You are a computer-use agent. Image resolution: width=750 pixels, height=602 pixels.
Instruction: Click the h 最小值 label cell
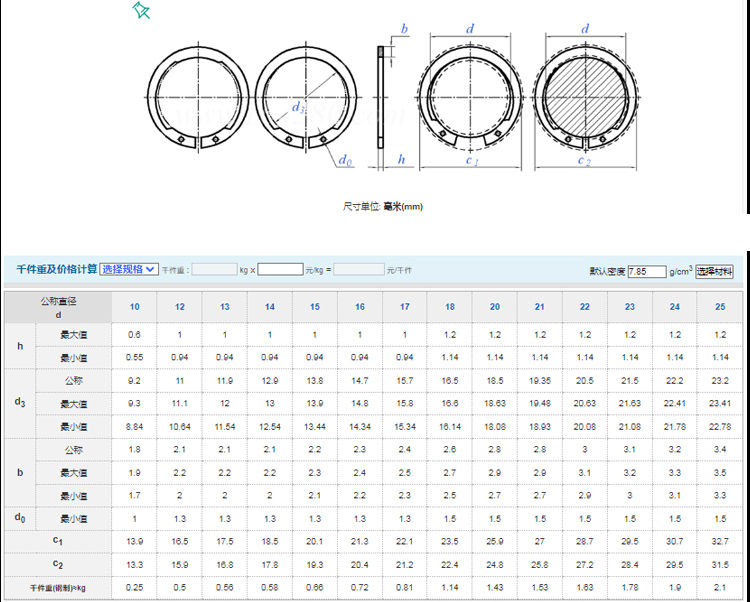click(74, 358)
